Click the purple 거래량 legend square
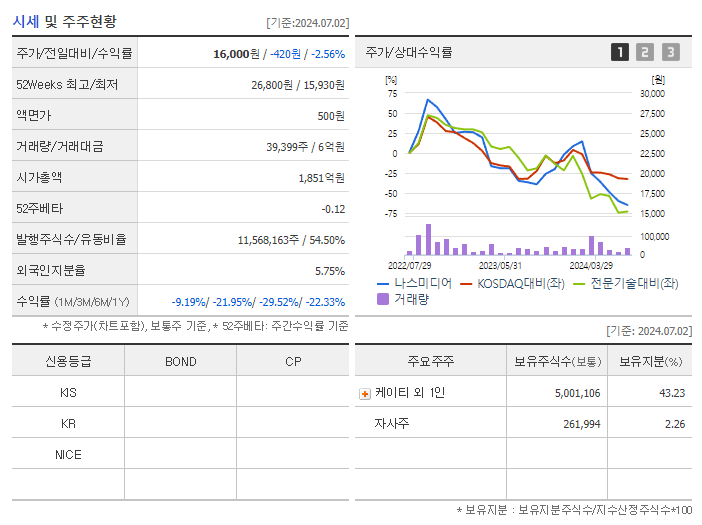The height and width of the screenshot is (525, 702). point(383,299)
